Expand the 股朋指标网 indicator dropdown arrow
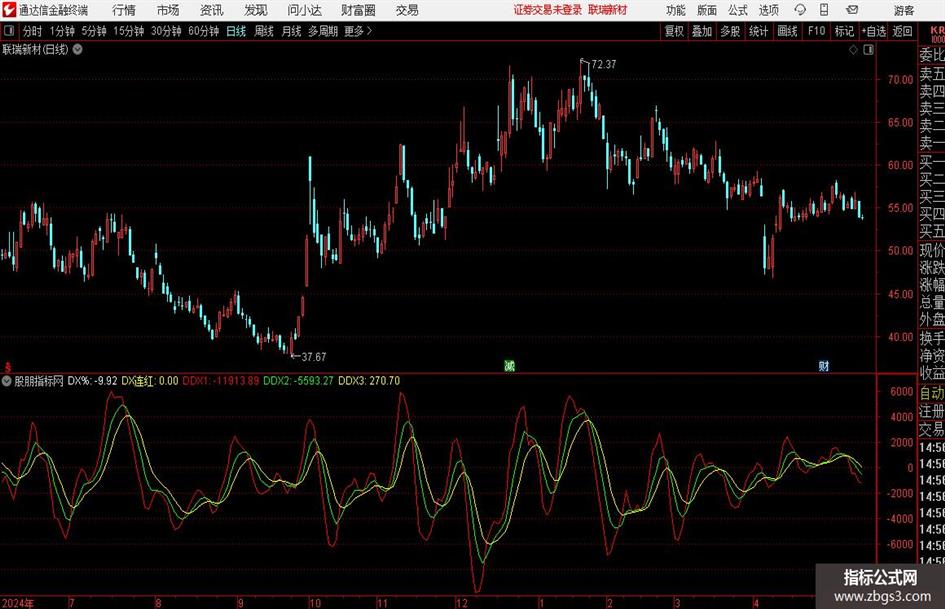The image size is (945, 609). pyautogui.click(x=7, y=380)
